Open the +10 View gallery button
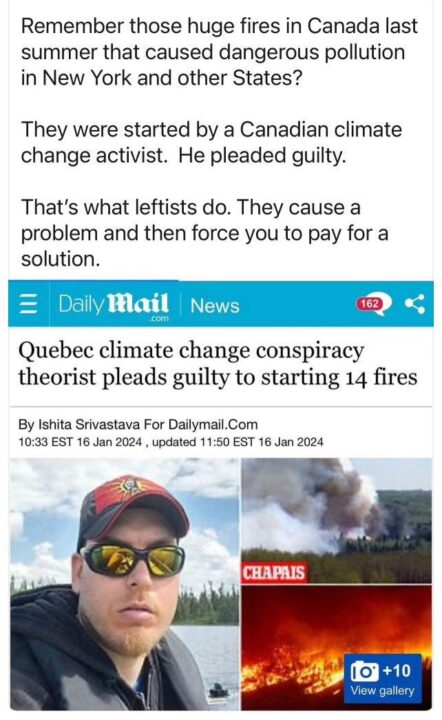 click(x=382, y=679)
